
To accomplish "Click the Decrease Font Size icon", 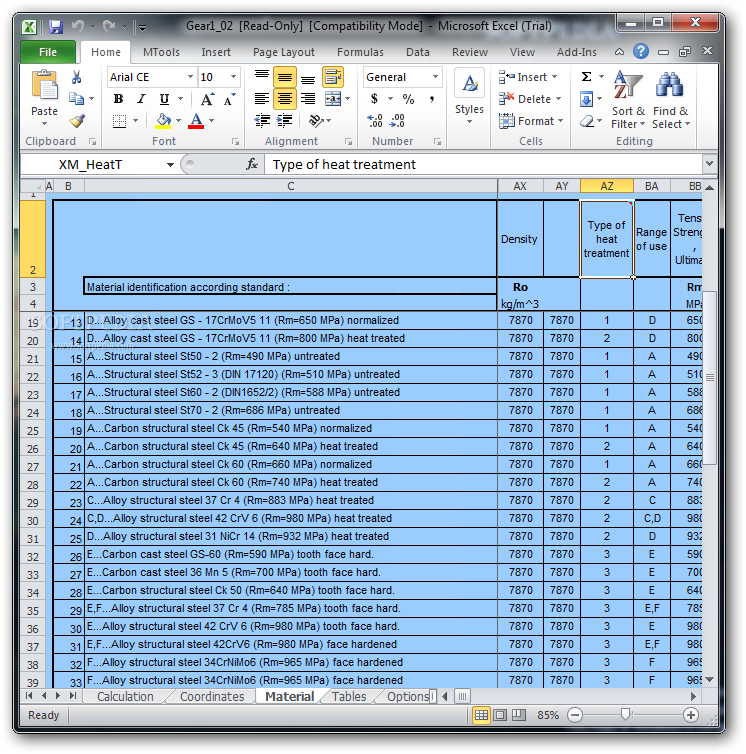I will pyautogui.click(x=229, y=99).
